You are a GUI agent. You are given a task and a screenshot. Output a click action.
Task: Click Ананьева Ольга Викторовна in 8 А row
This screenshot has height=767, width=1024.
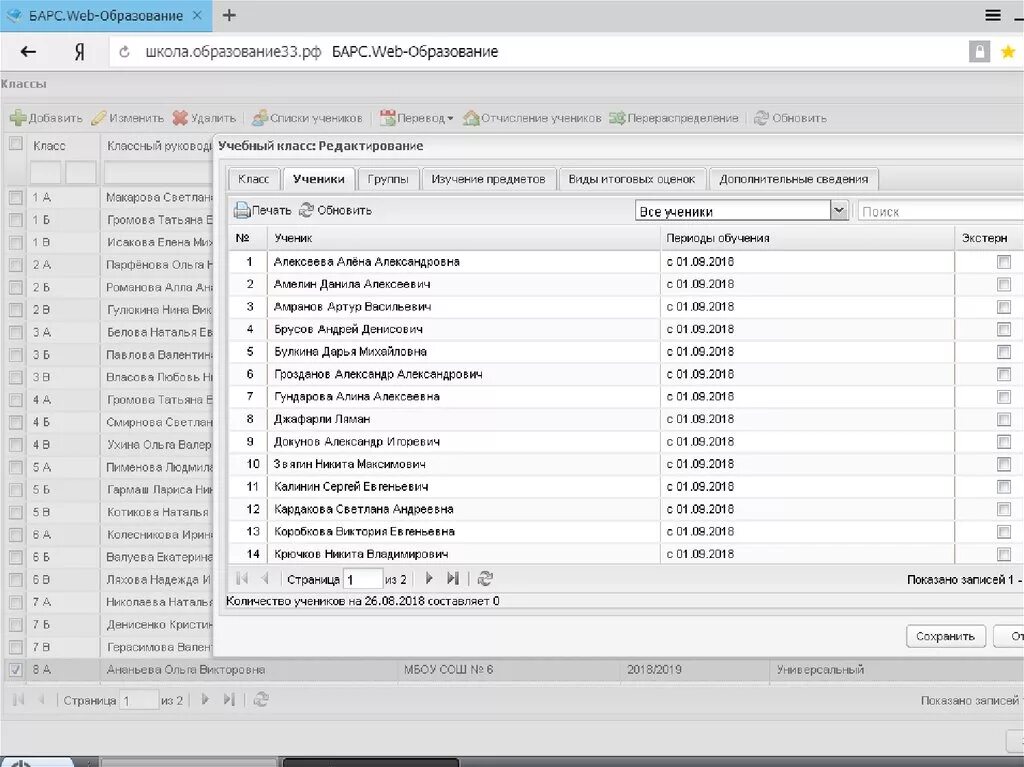[186, 670]
